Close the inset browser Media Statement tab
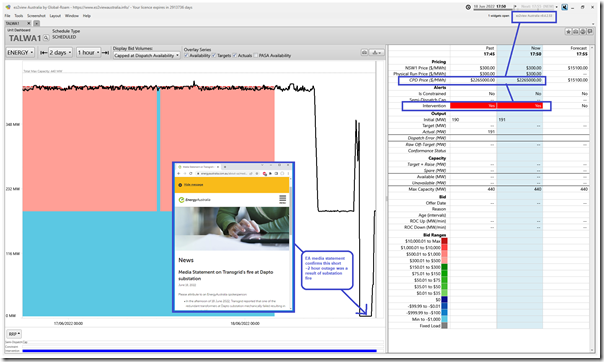The image size is (604, 362). pos(218,167)
